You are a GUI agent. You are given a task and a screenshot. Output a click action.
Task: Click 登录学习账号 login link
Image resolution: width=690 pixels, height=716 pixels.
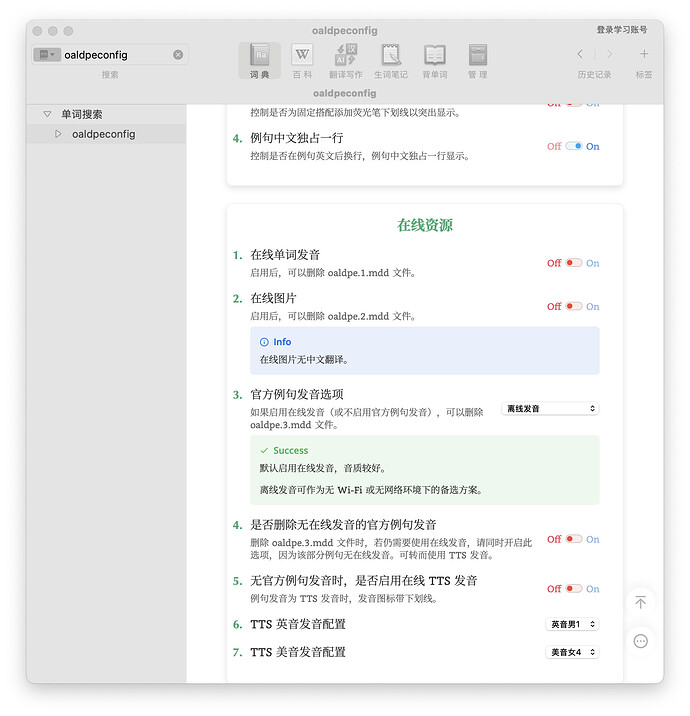[622, 30]
